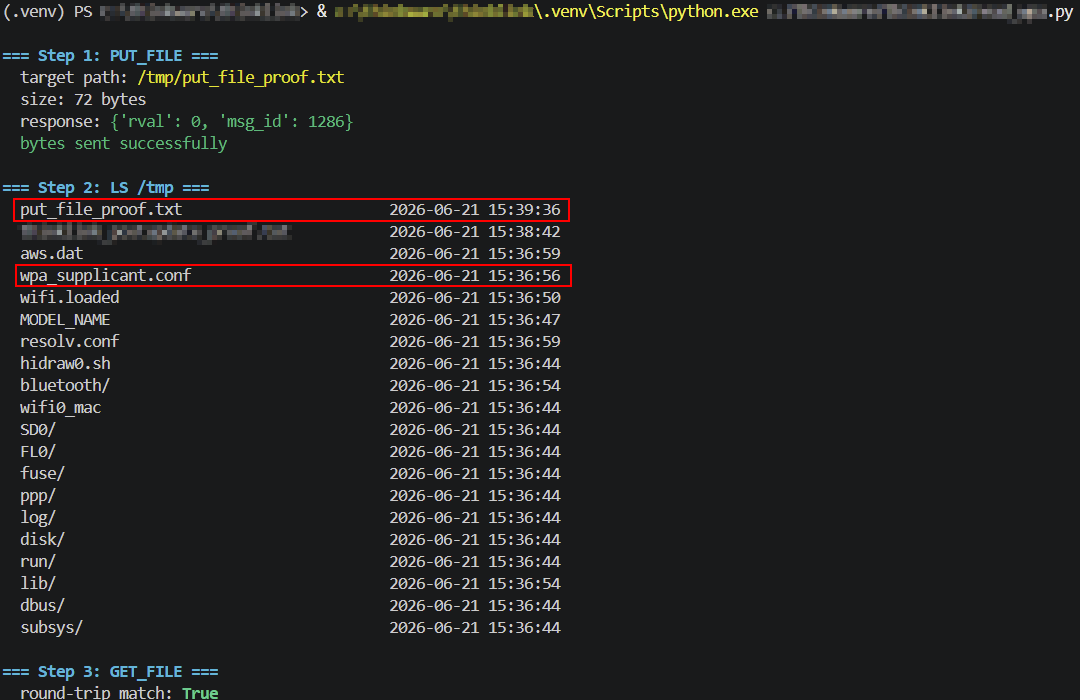Click the resolv.conf file name
Viewport: 1080px width, 700px height.
pyautogui.click(x=70, y=342)
